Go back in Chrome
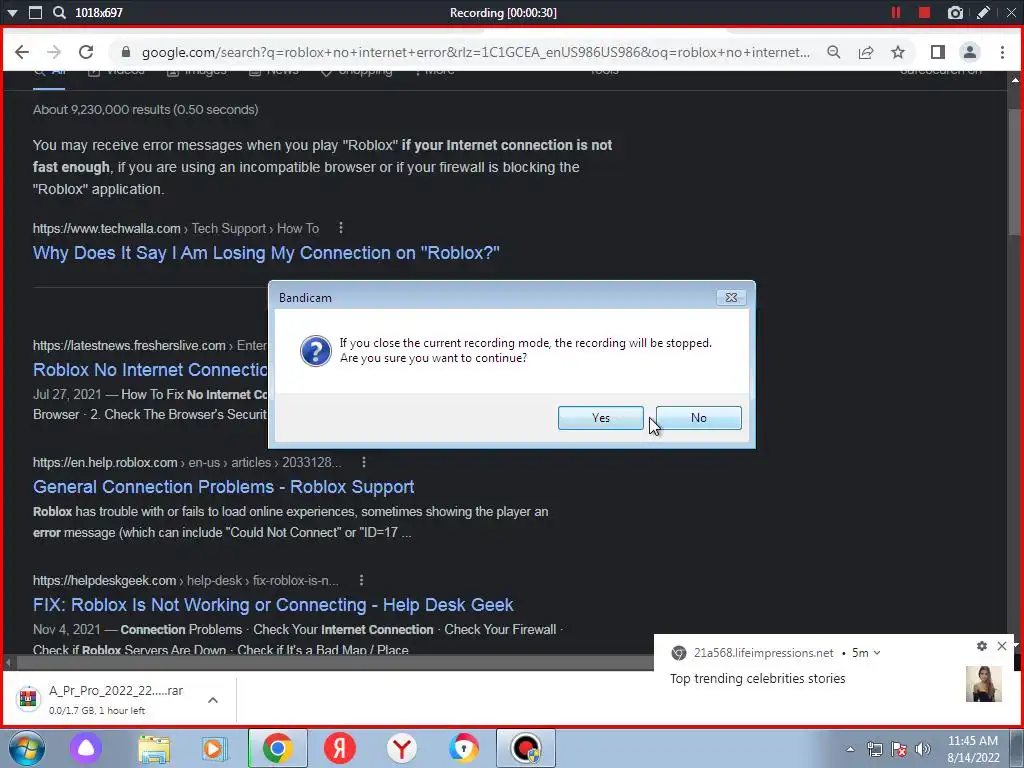 (x=22, y=52)
